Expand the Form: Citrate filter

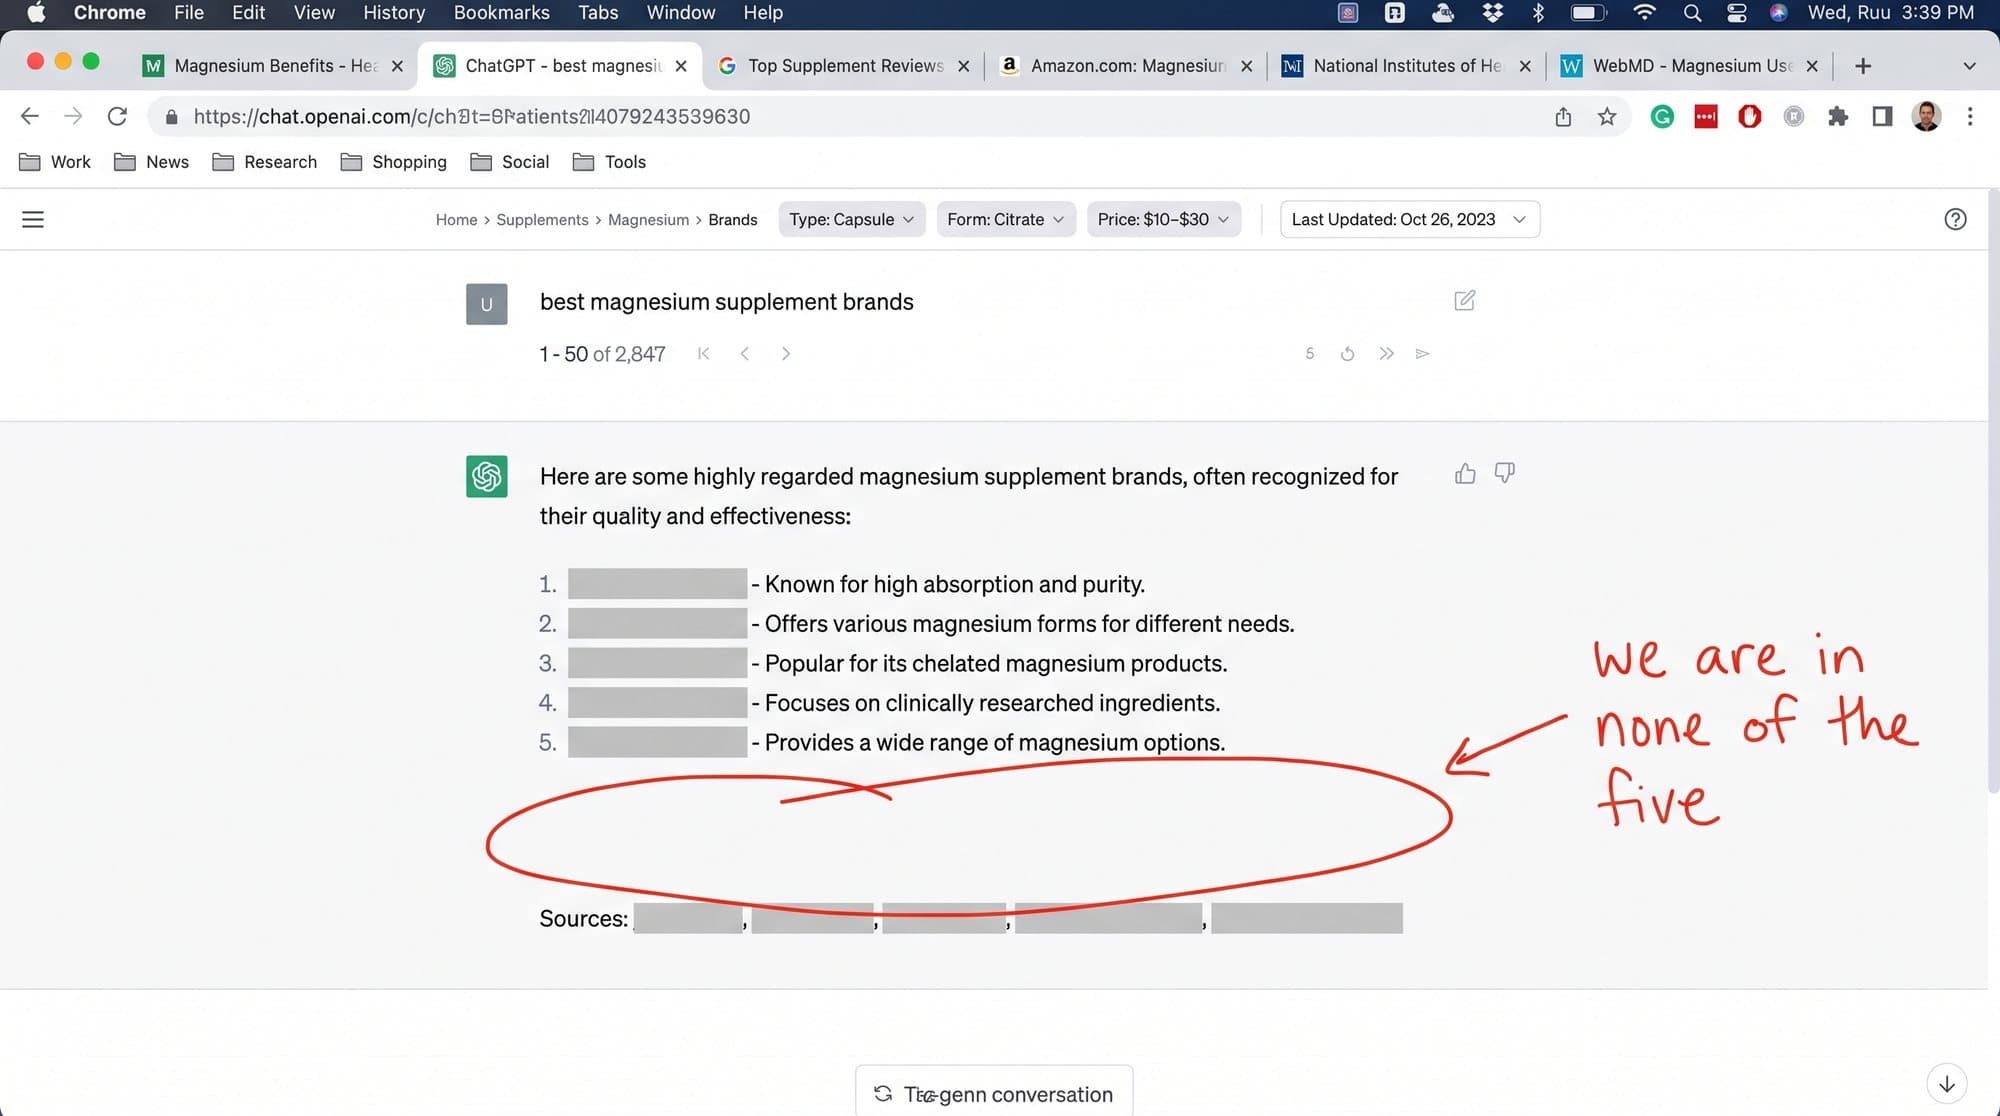(x=1005, y=219)
